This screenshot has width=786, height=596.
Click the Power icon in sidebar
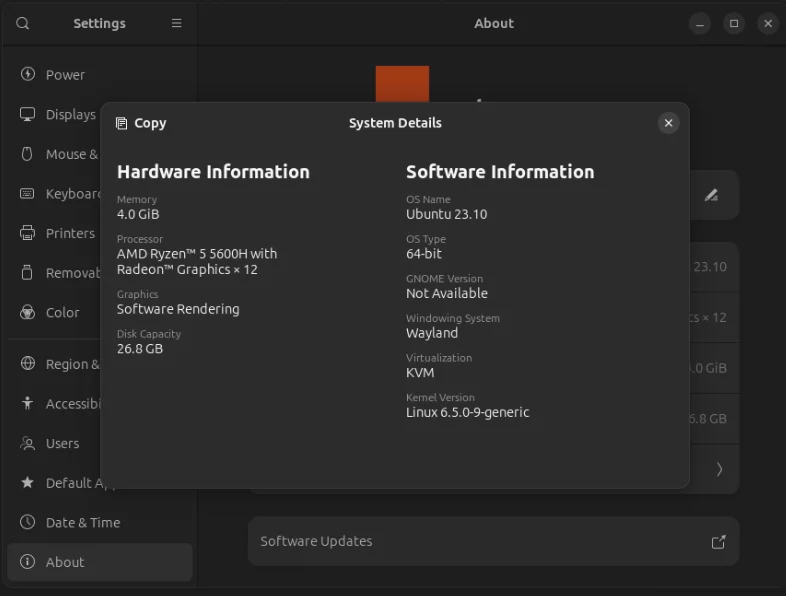tap(28, 74)
